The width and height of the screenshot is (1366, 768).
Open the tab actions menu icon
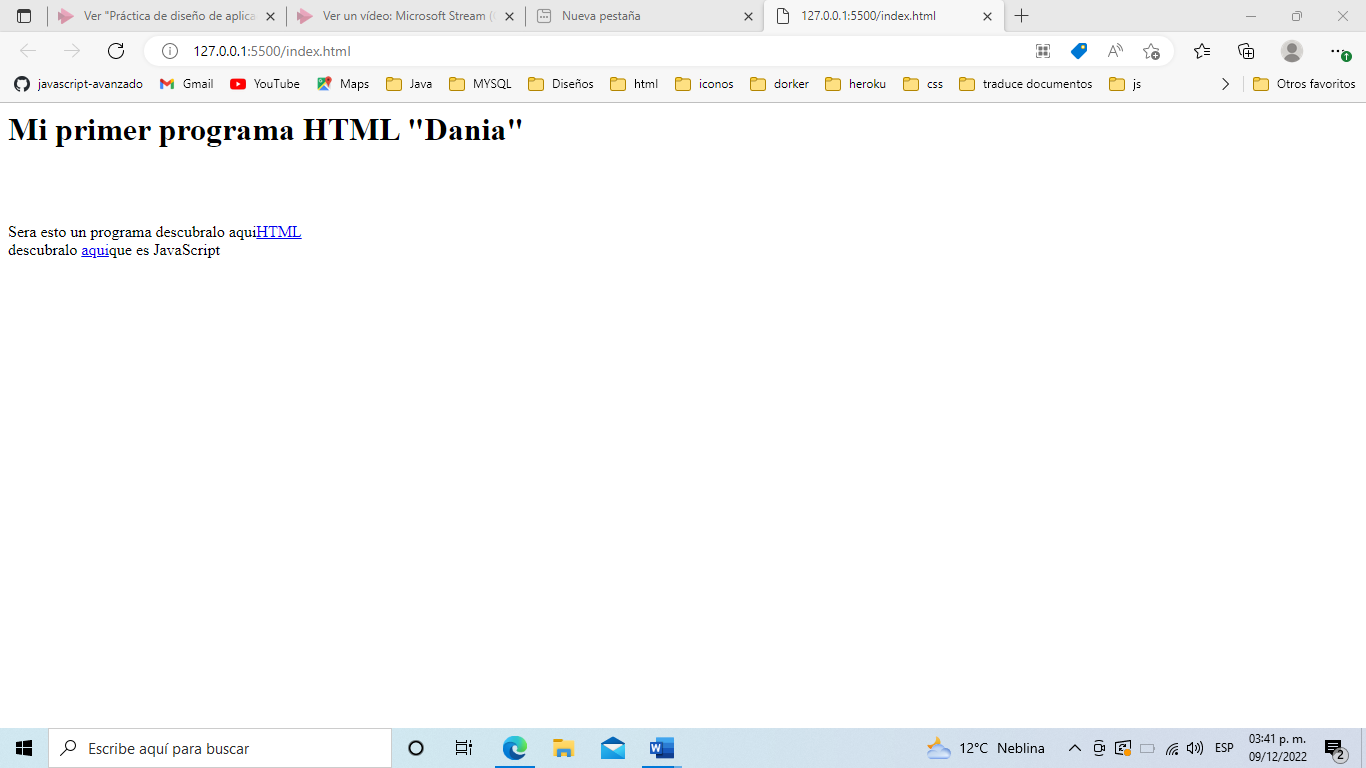pos(24,16)
